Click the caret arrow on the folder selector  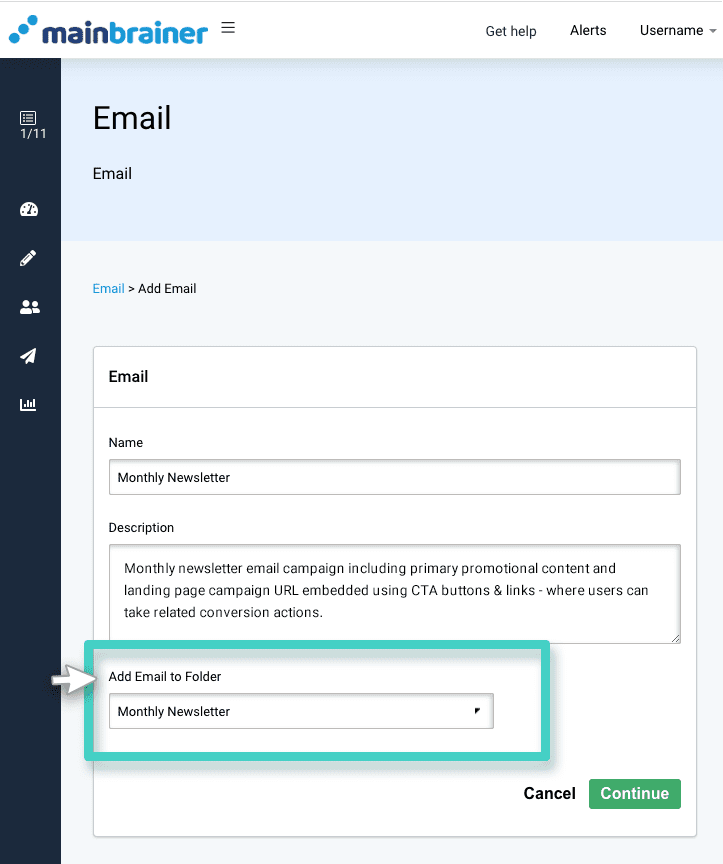(477, 711)
